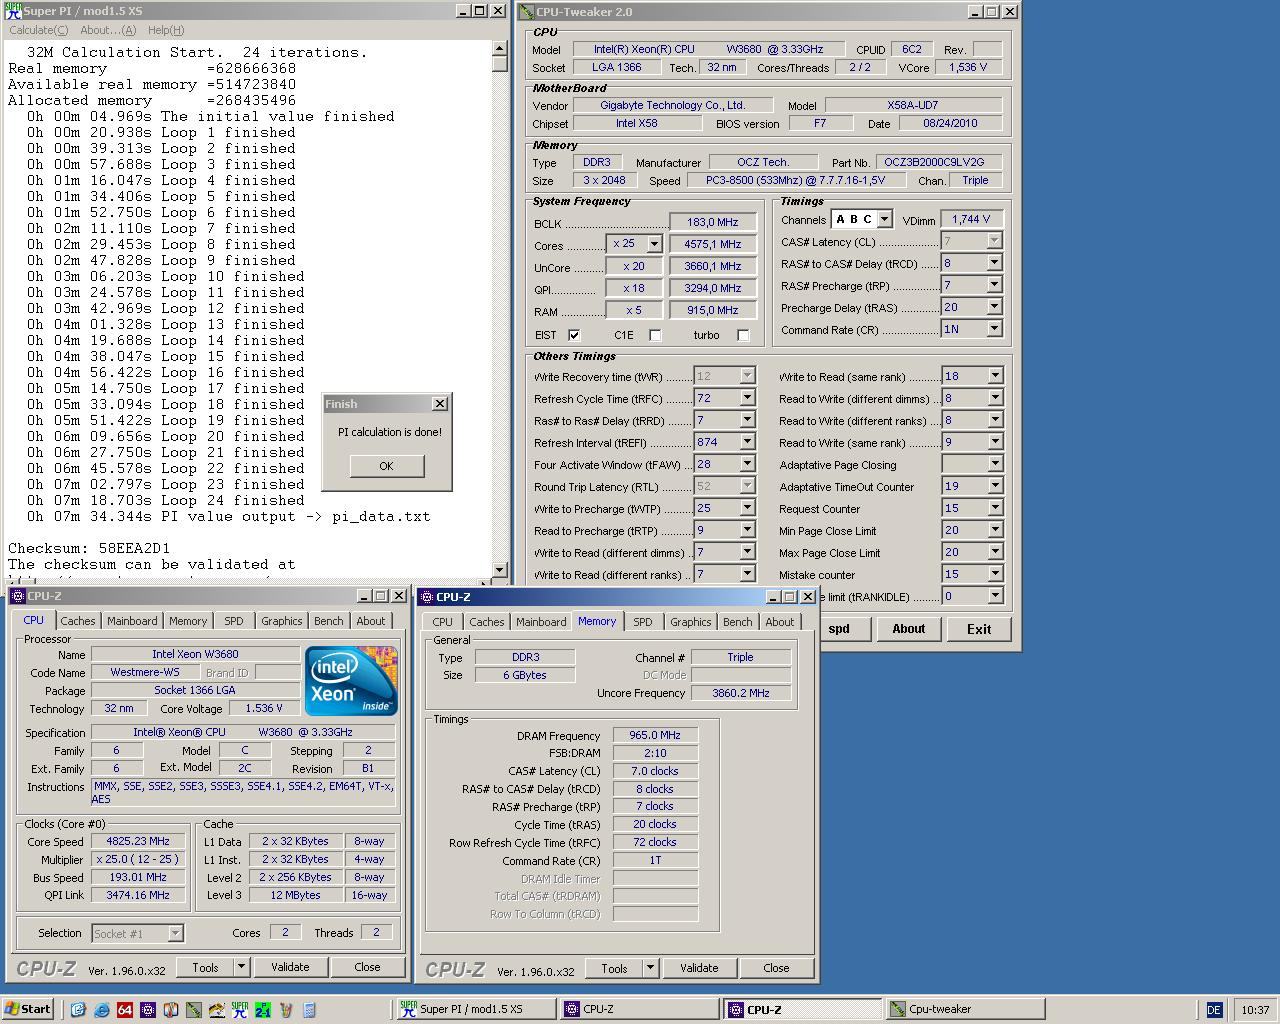
Task: Switch to Bench tab in left CPU-Z
Action: [329, 621]
